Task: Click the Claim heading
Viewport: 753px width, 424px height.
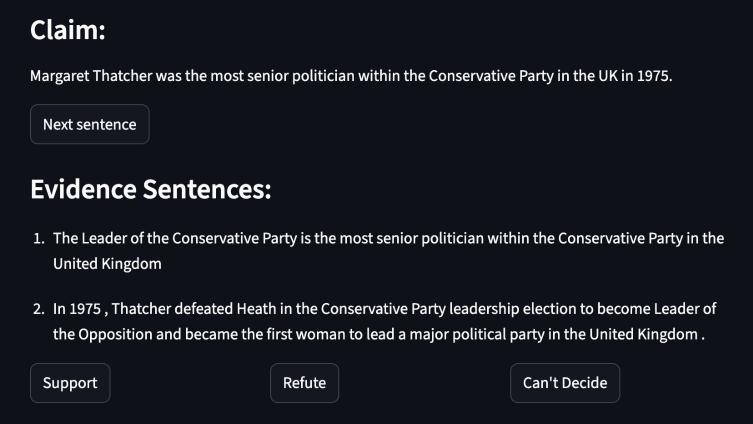Action: pos(69,31)
